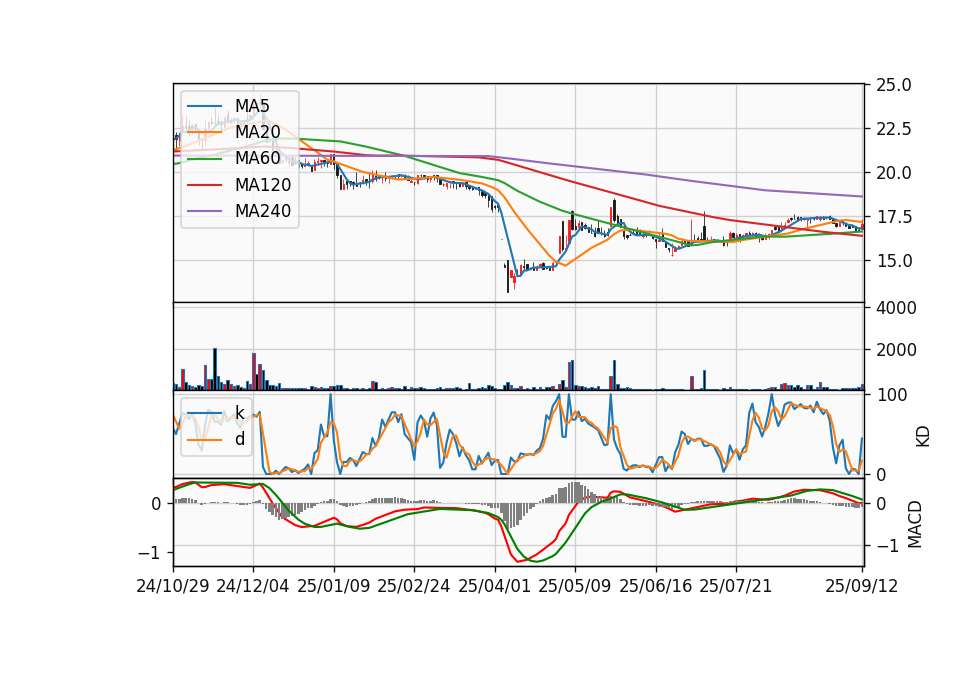
Task: Click the −1 value on right MACD axis
Action: (x=888, y=546)
